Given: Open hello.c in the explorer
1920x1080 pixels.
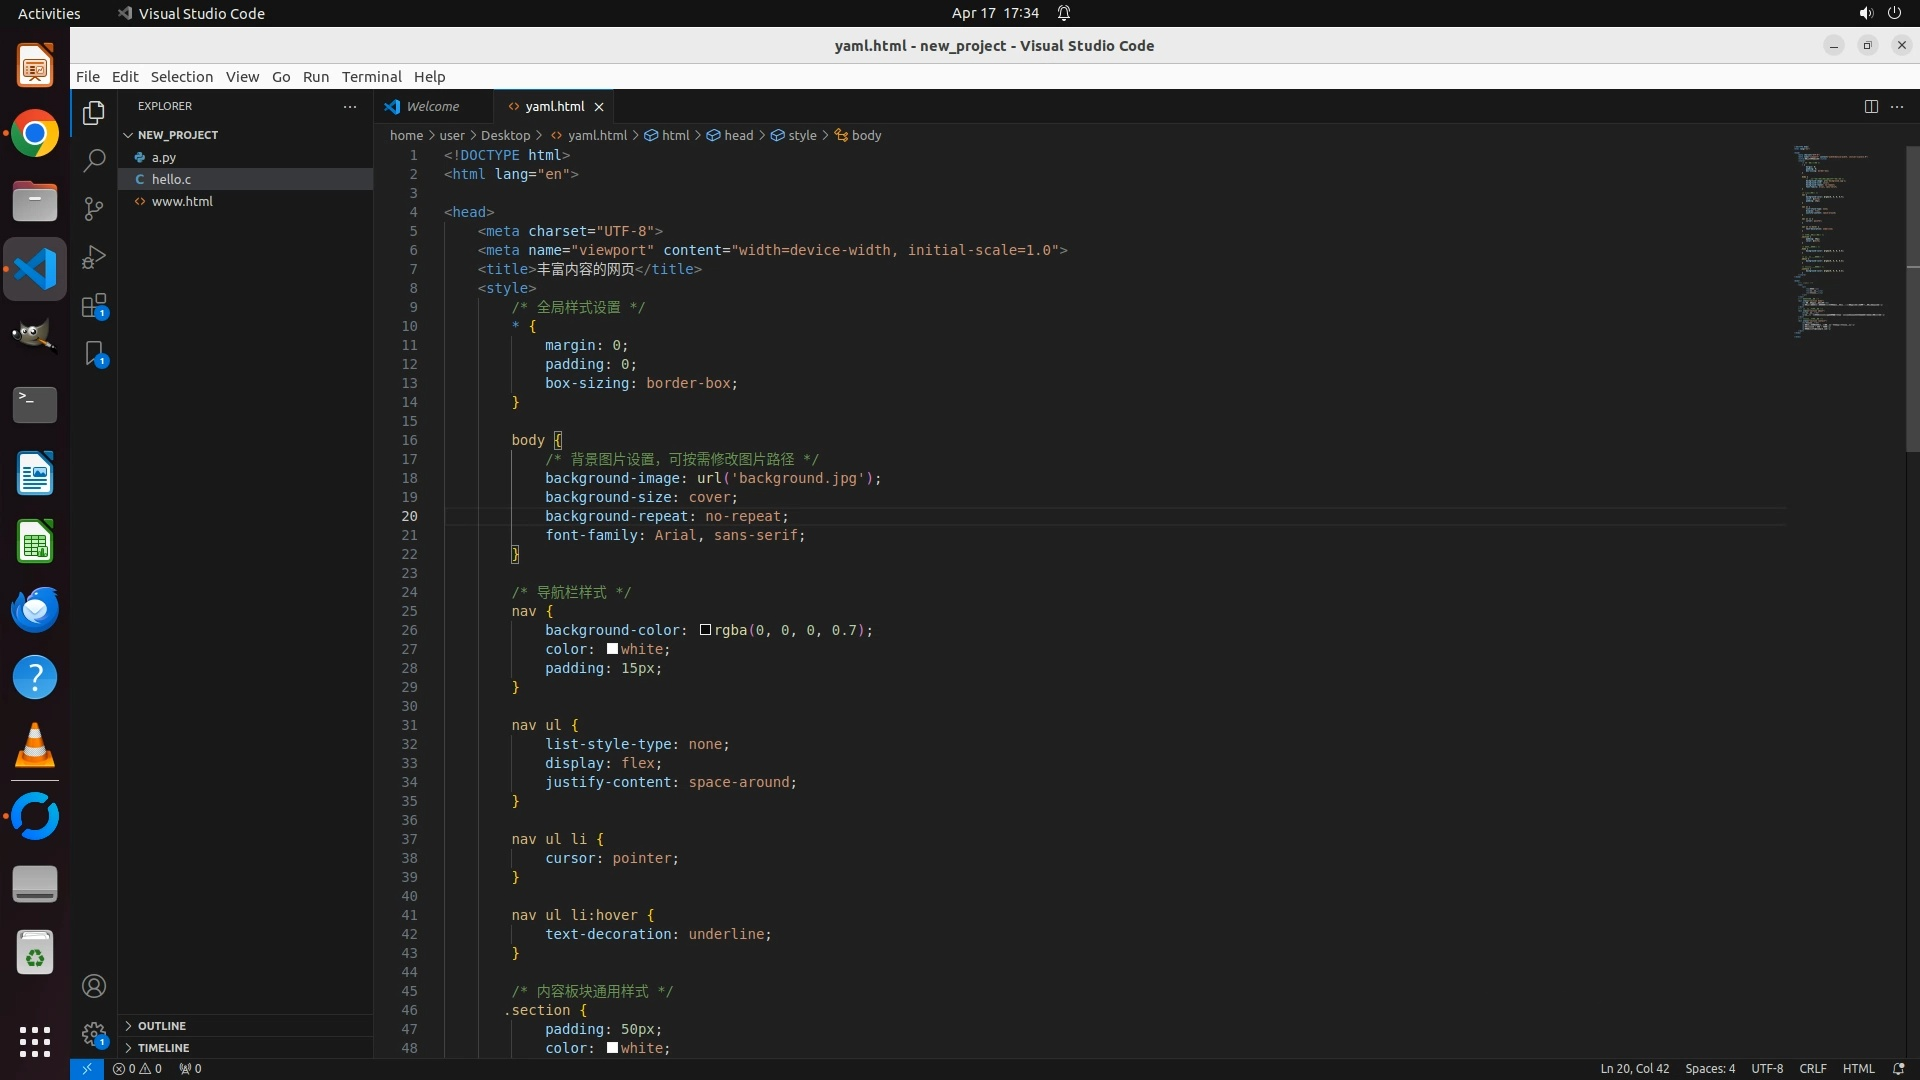Looking at the screenshot, I should 171,179.
